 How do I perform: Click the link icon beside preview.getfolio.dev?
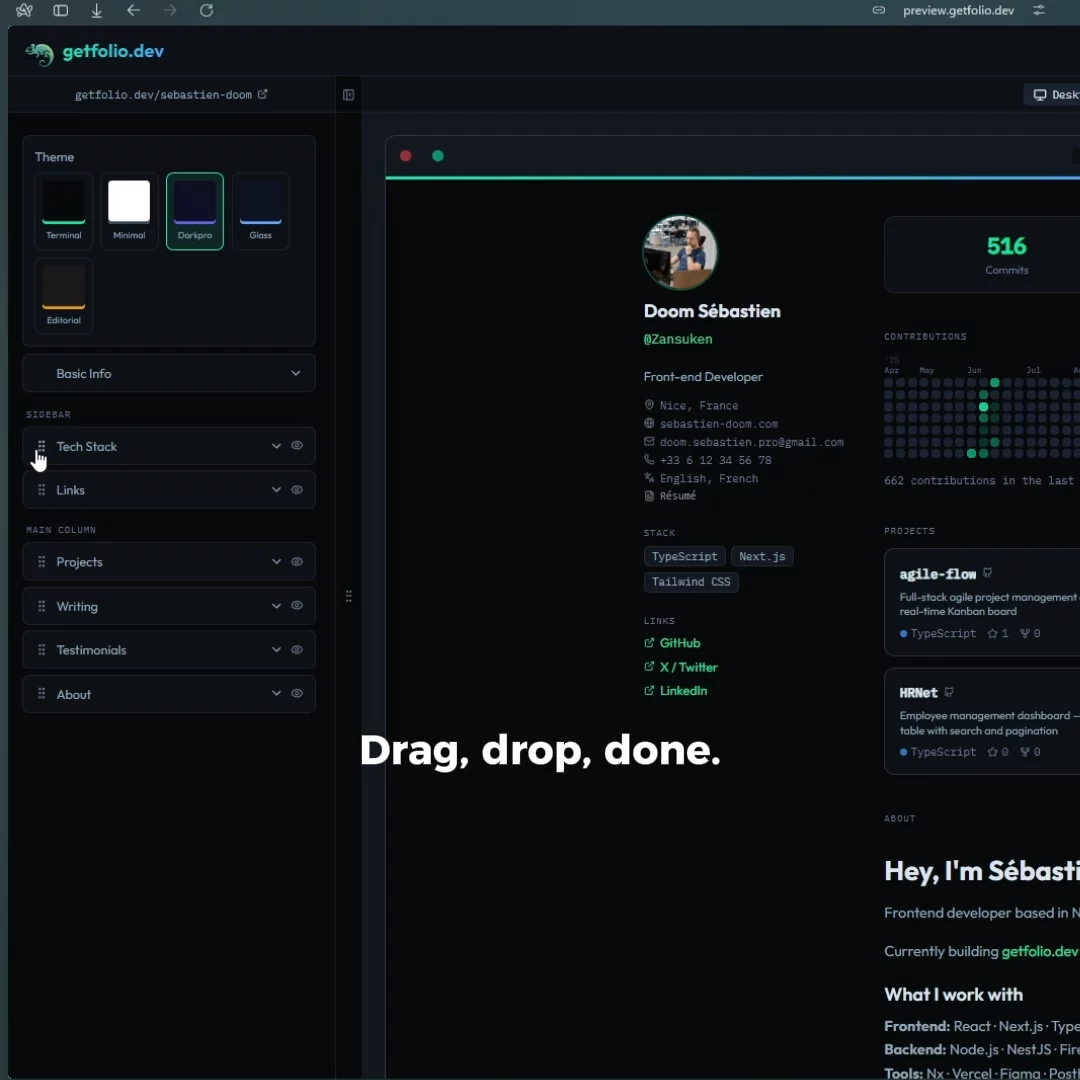[x=879, y=10]
